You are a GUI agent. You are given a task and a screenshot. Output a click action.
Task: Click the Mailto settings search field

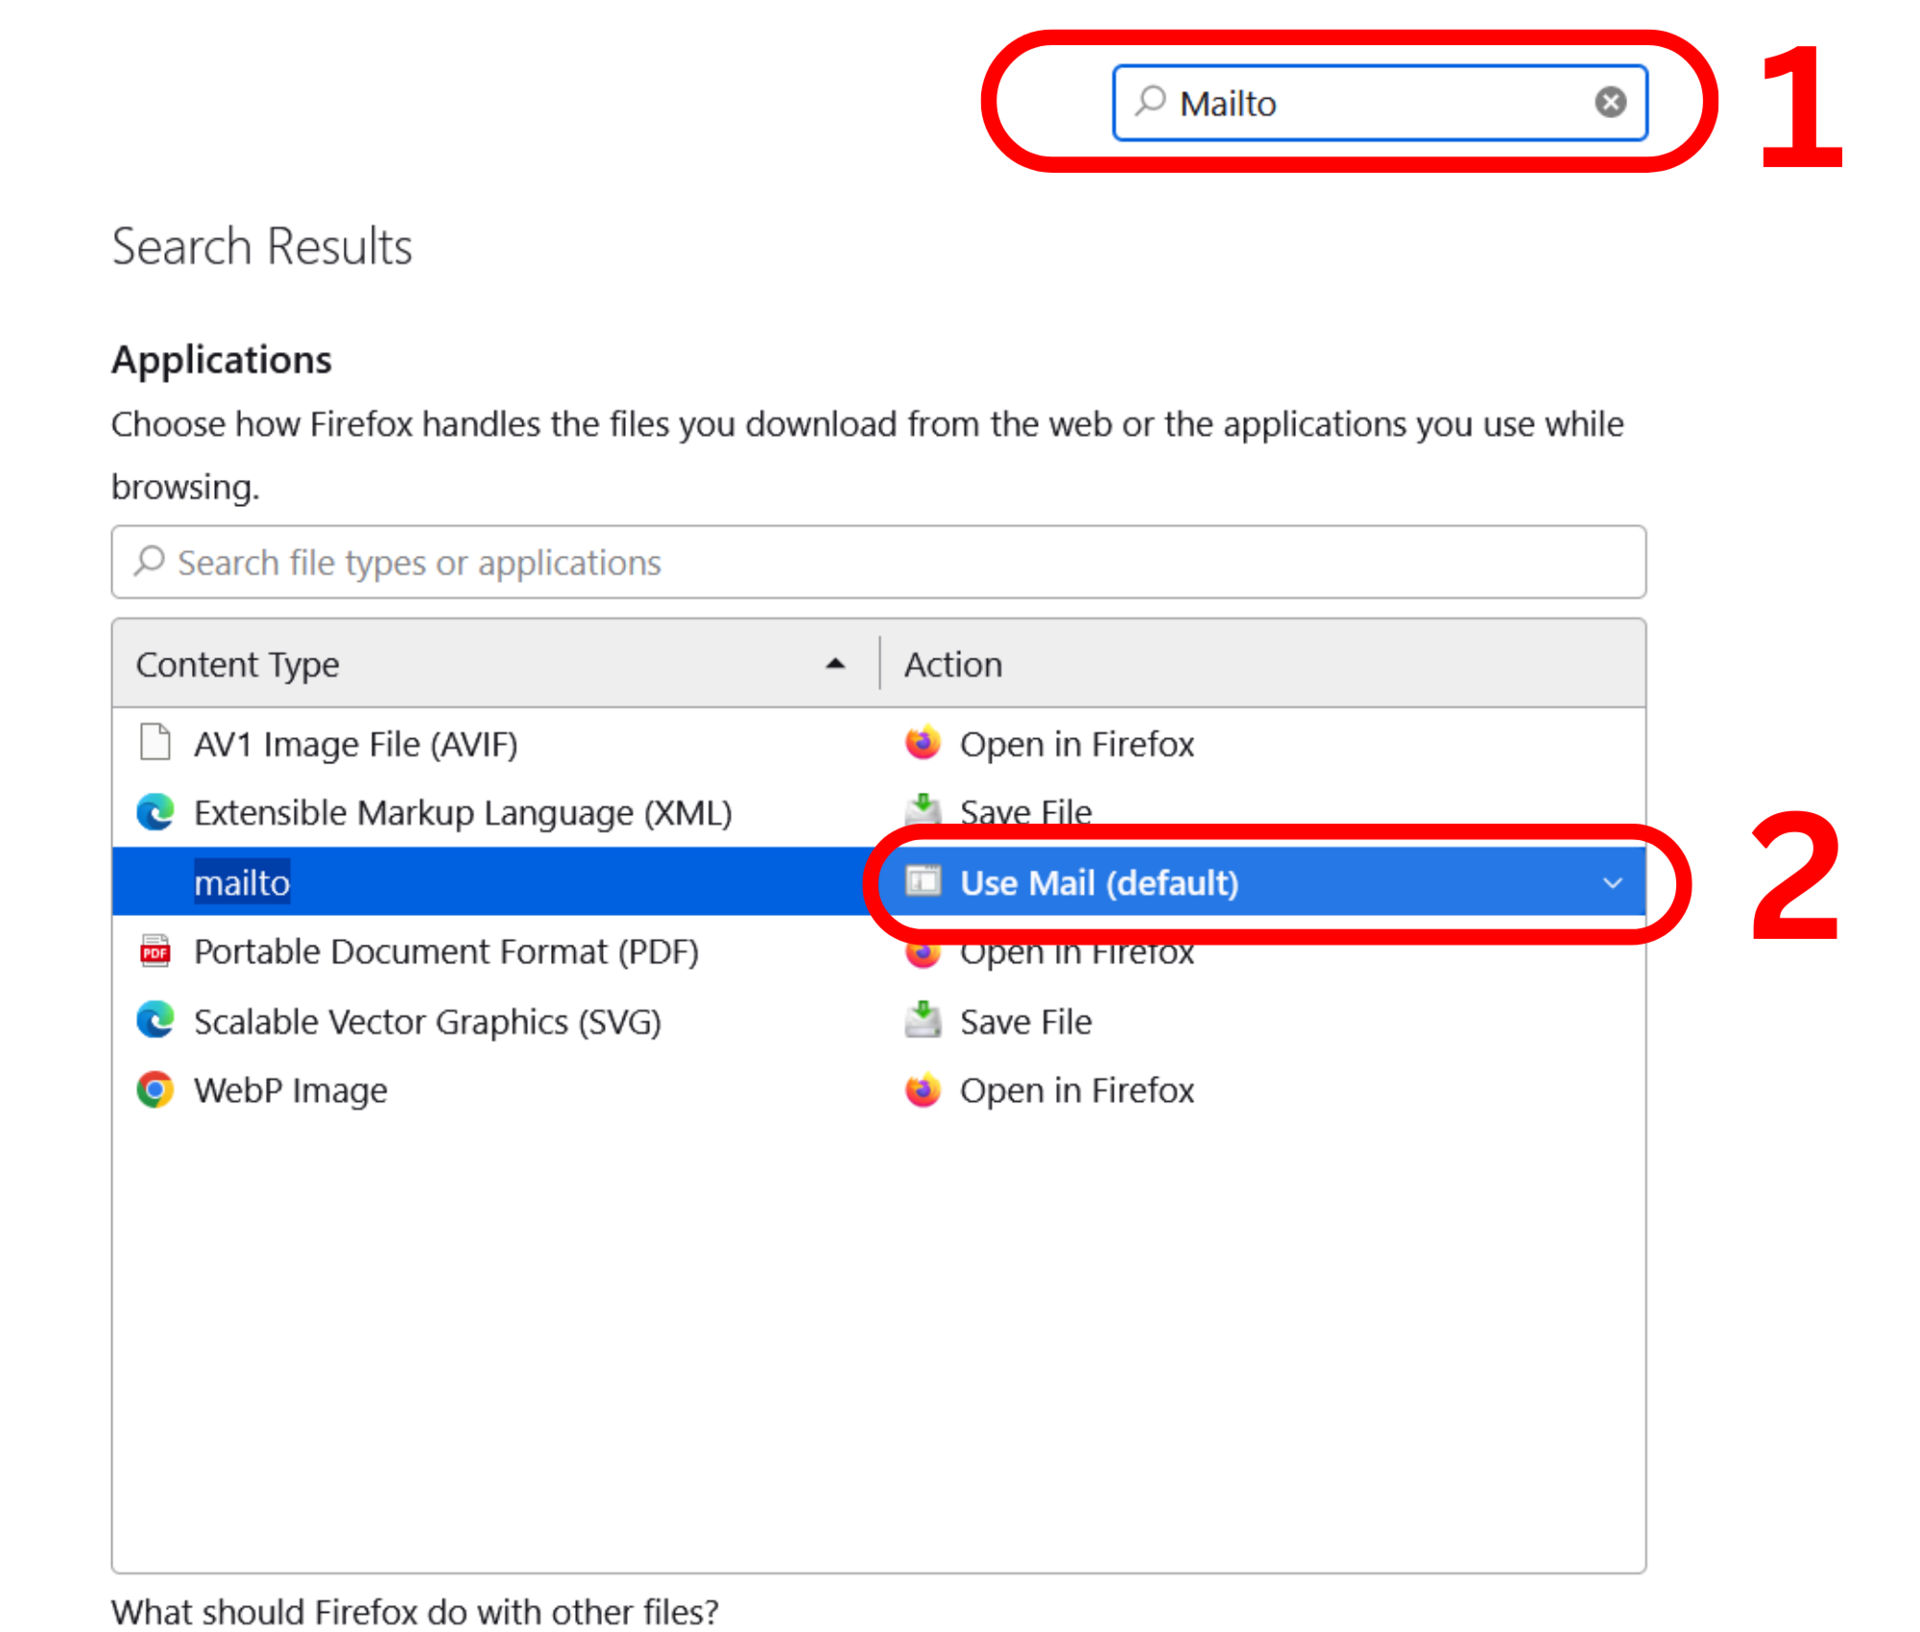(1378, 103)
